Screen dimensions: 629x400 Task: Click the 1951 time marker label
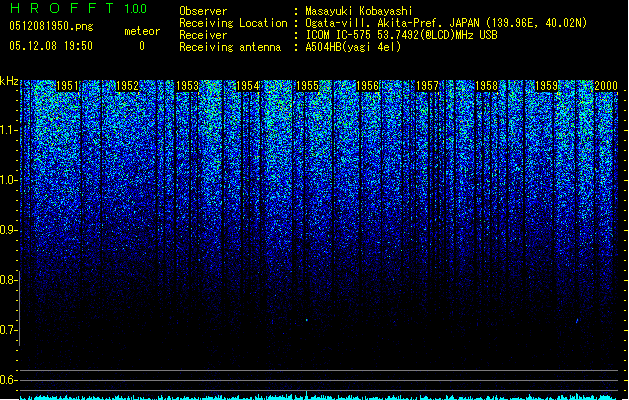pos(67,86)
